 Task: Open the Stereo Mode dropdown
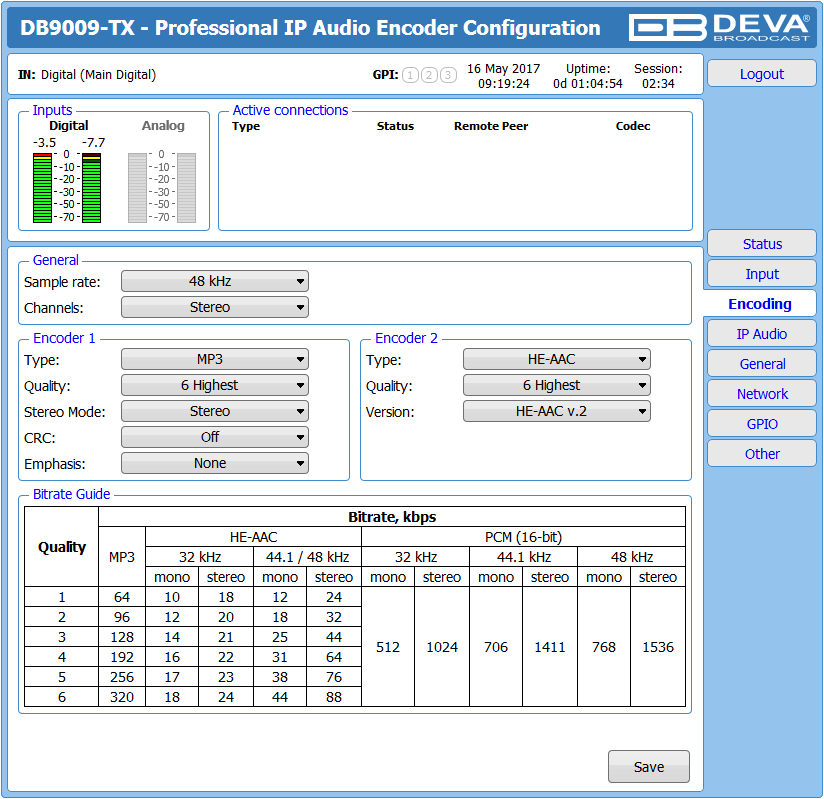tap(214, 411)
